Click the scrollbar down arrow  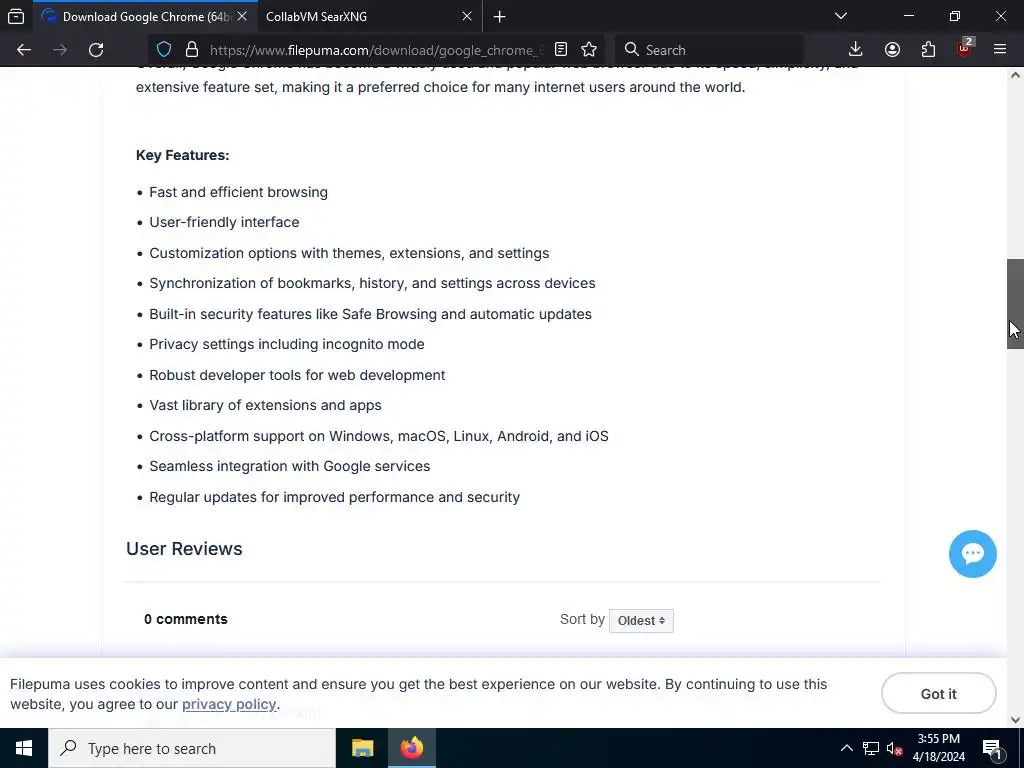click(x=1015, y=720)
